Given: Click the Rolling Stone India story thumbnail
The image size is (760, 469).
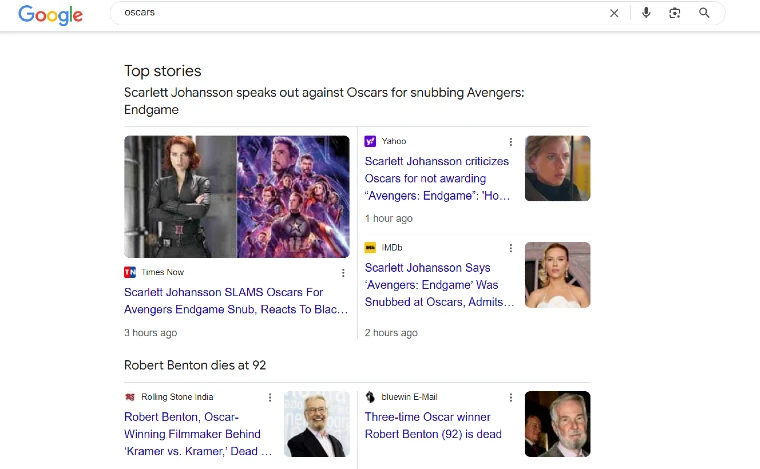Looking at the screenshot, I should [317, 424].
